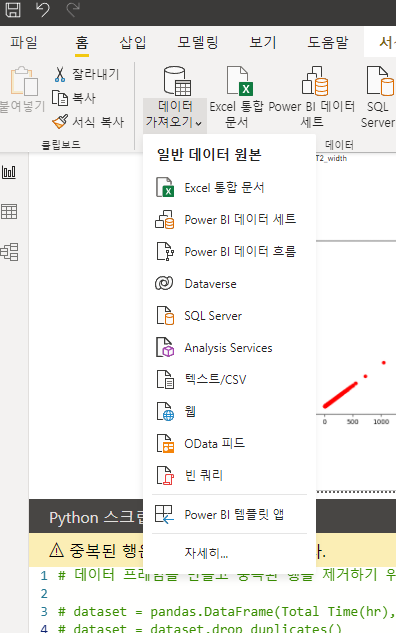Viewport: 396px width, 633px height.
Task: Choose Power BI 데이터 세트 menu entry
Action: [x=229, y=220]
